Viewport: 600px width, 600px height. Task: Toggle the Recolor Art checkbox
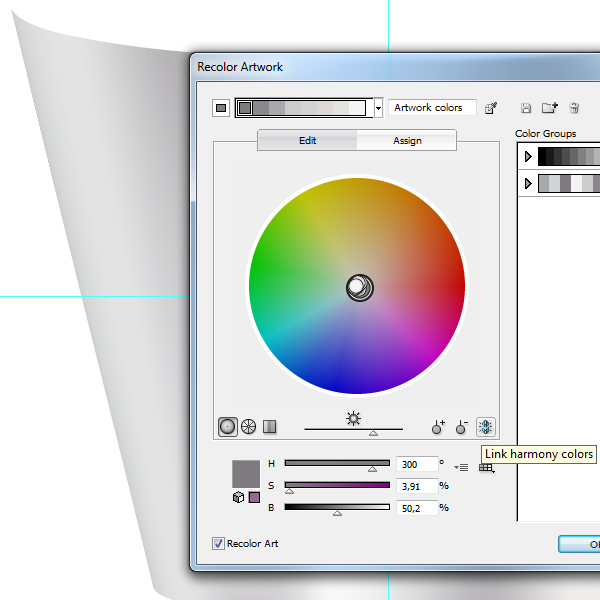[x=218, y=543]
